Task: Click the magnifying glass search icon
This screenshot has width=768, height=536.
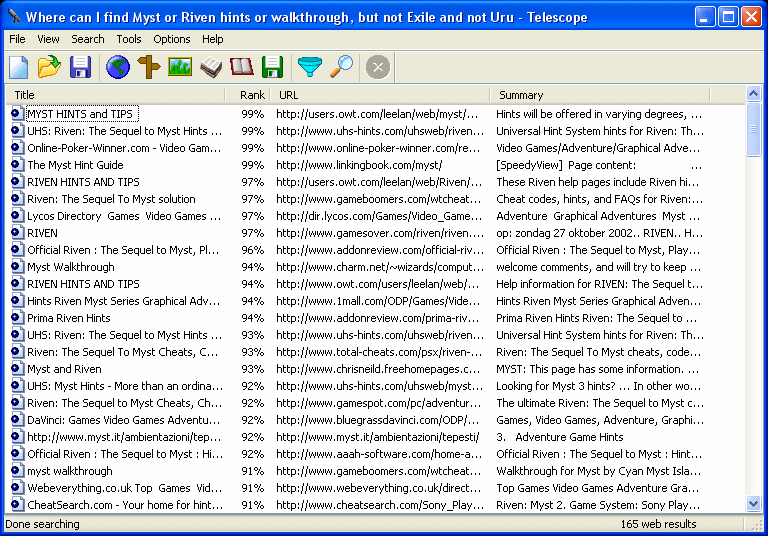Action: tap(341, 67)
